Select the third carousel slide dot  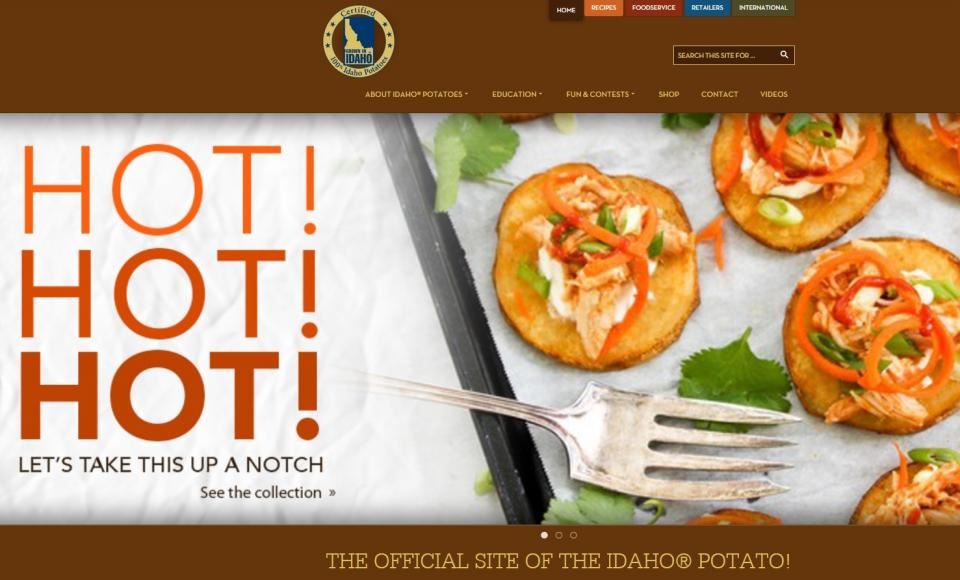574,535
